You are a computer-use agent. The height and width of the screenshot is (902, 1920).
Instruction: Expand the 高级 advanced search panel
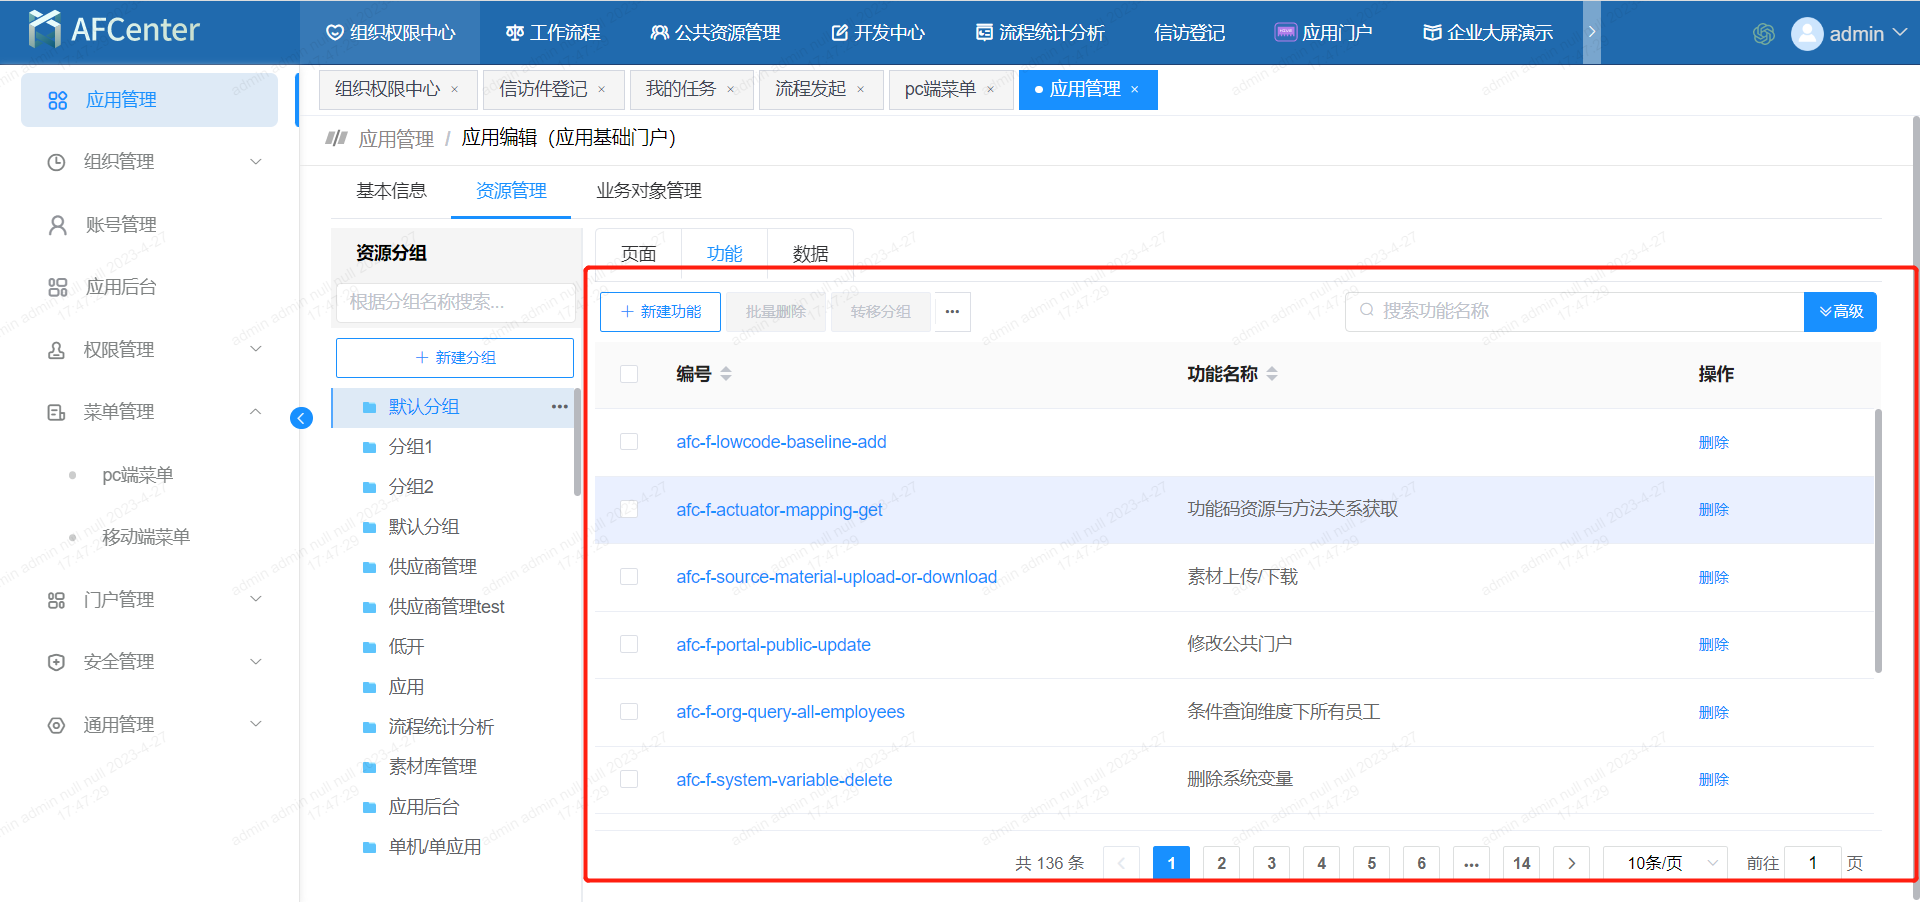(1840, 312)
